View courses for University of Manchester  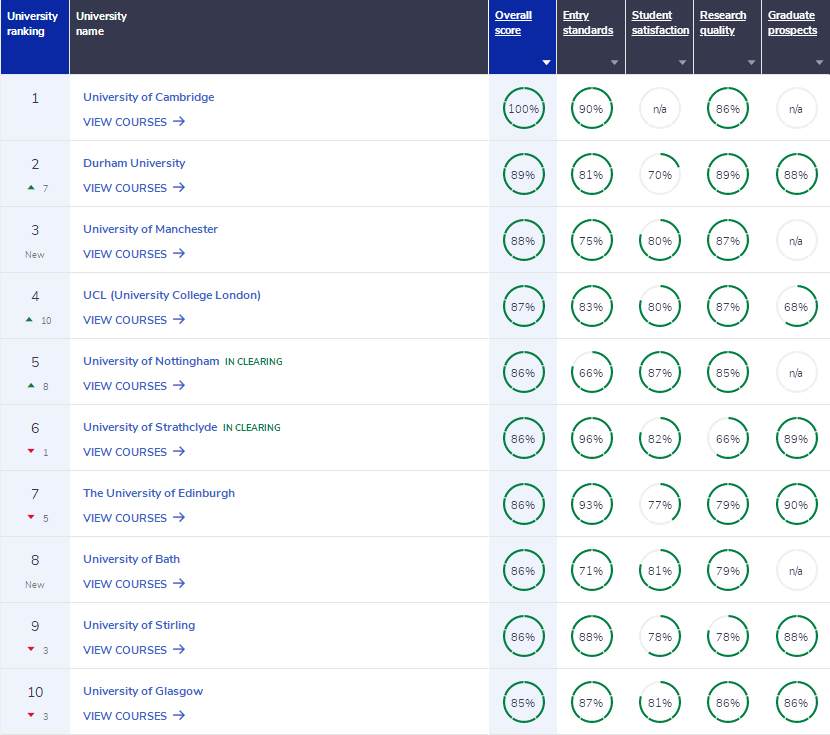(x=134, y=254)
